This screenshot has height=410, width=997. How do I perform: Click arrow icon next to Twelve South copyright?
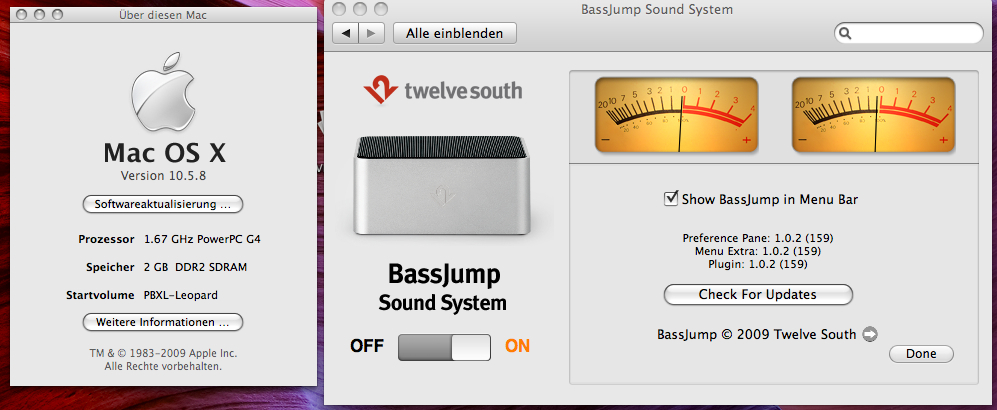870,334
